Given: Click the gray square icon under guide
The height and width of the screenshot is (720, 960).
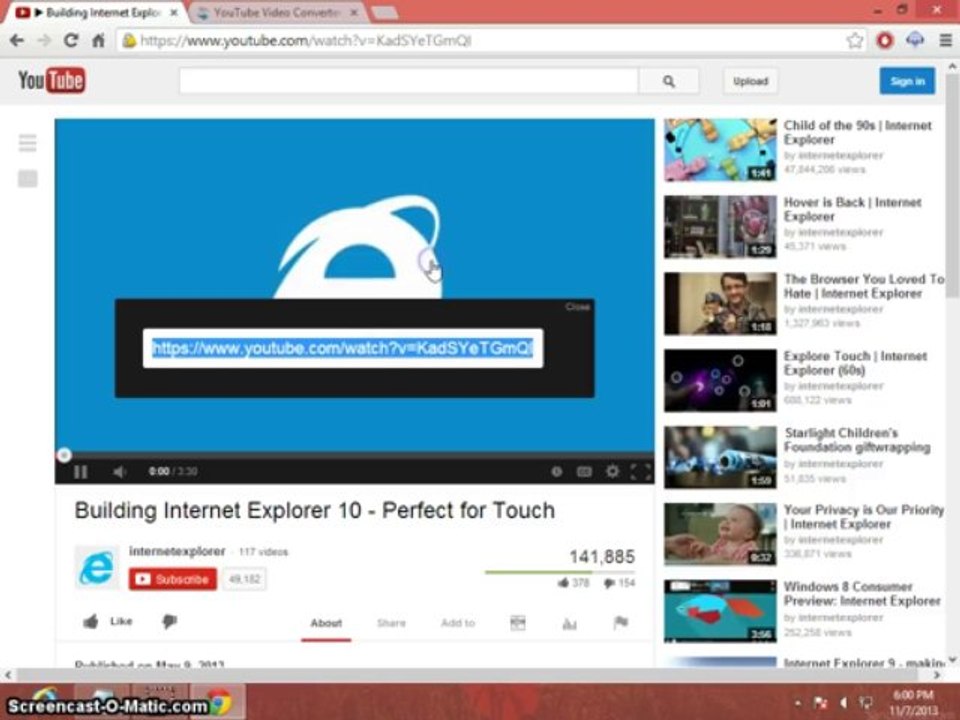Looking at the screenshot, I should coord(28,179).
